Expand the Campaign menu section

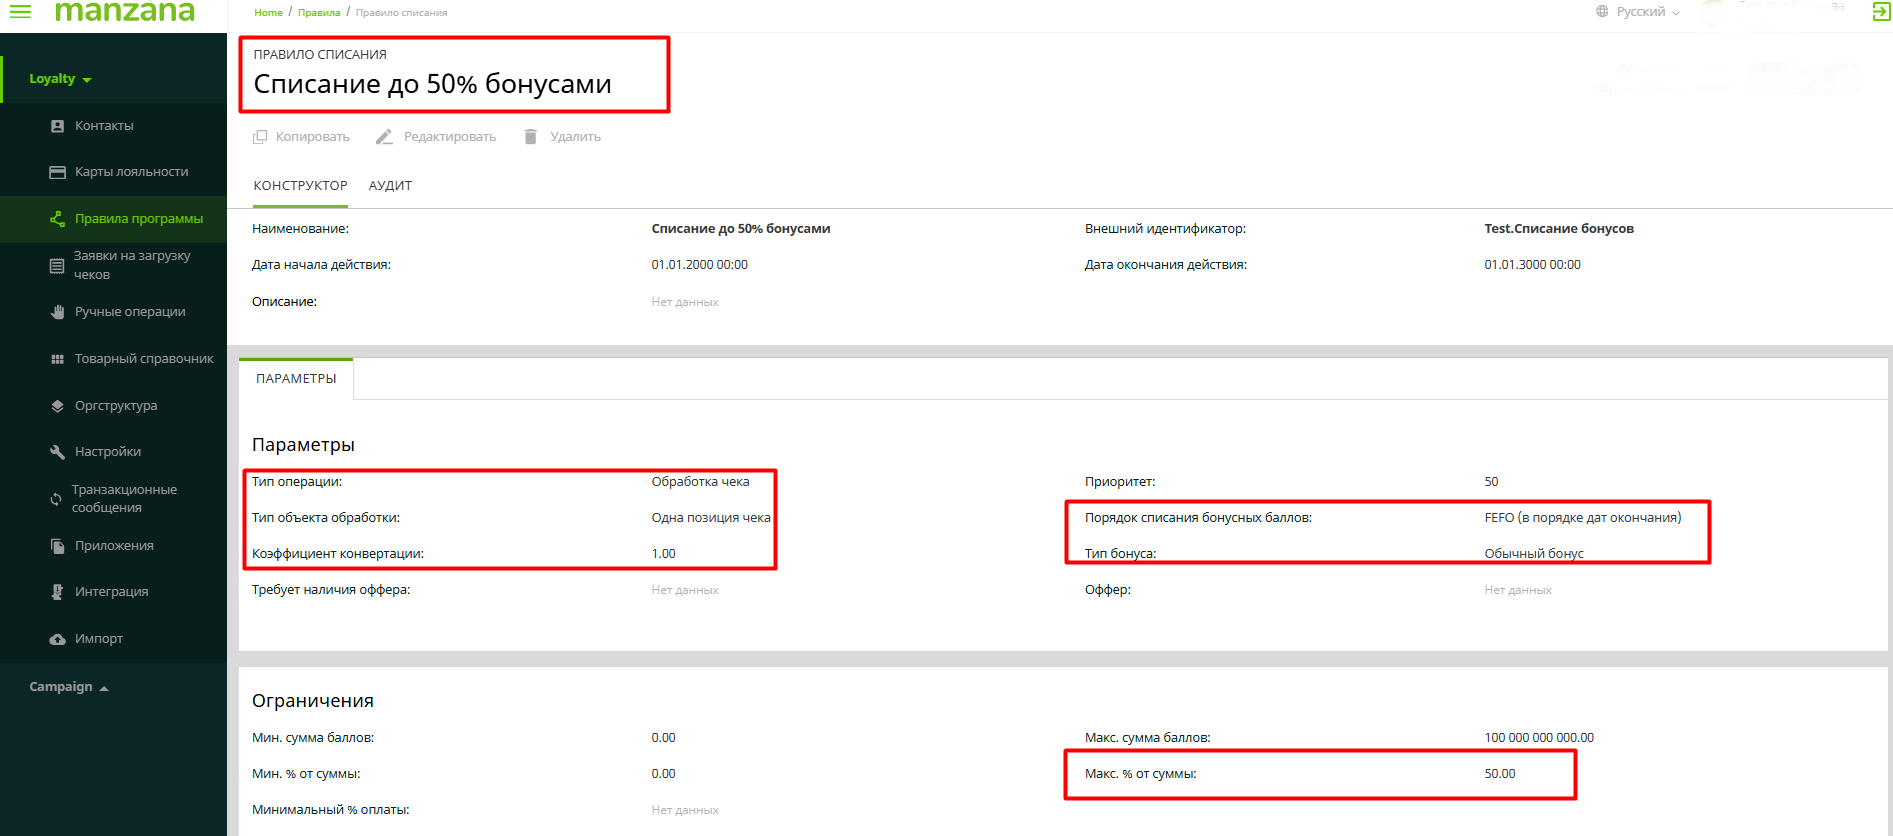click(x=68, y=687)
